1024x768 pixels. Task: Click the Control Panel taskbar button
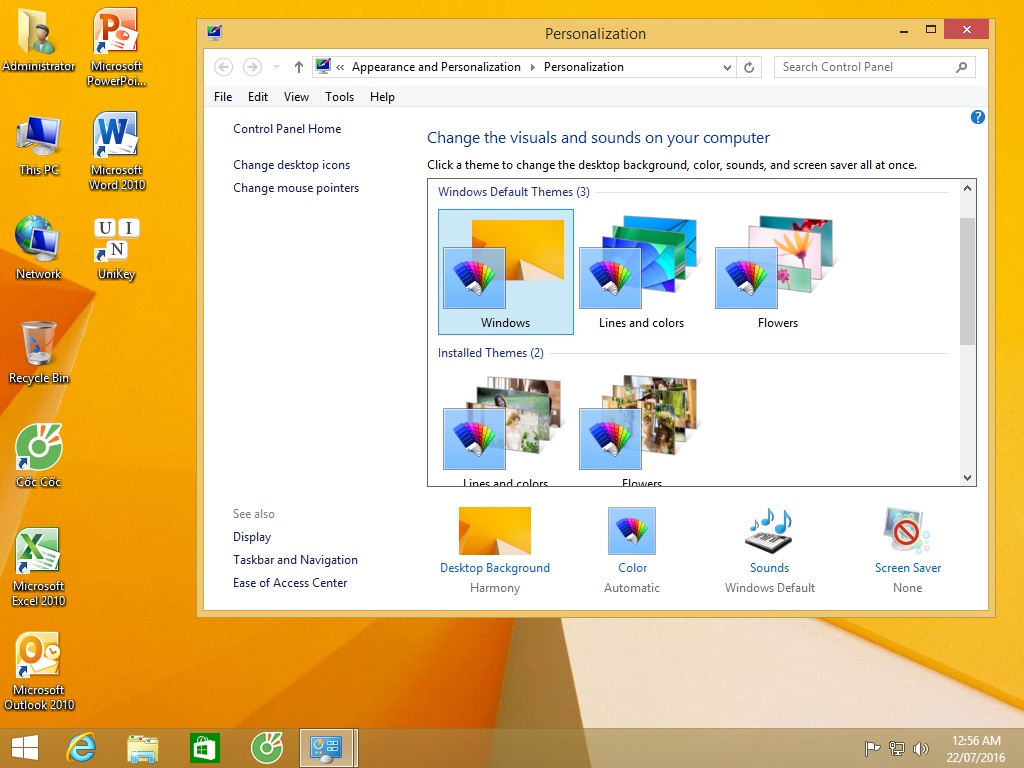point(328,748)
